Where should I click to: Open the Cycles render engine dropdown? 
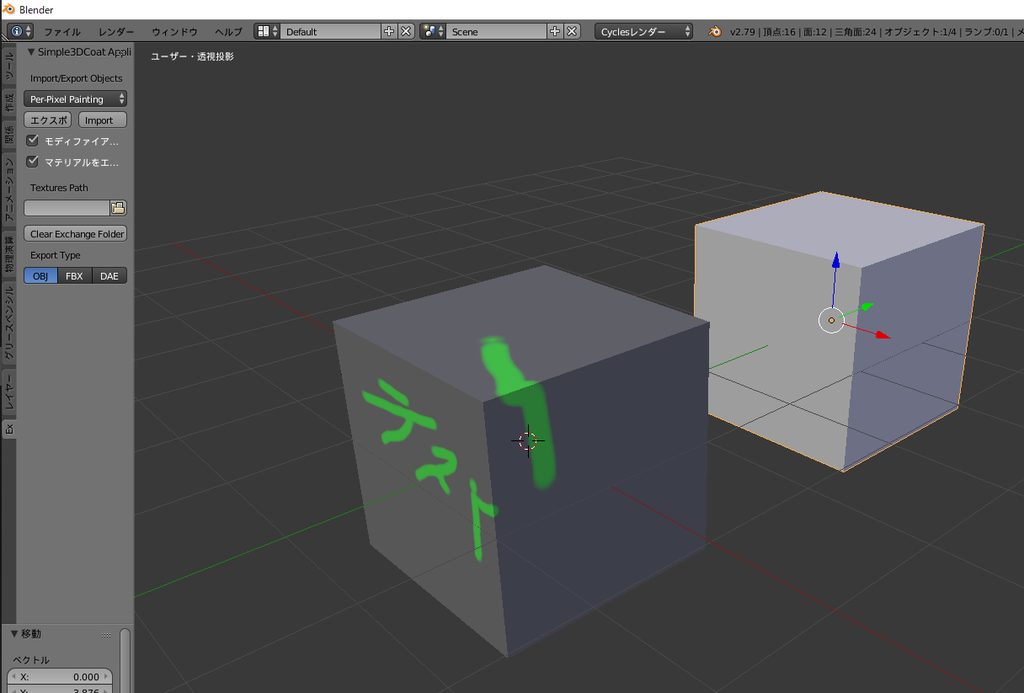(643, 31)
